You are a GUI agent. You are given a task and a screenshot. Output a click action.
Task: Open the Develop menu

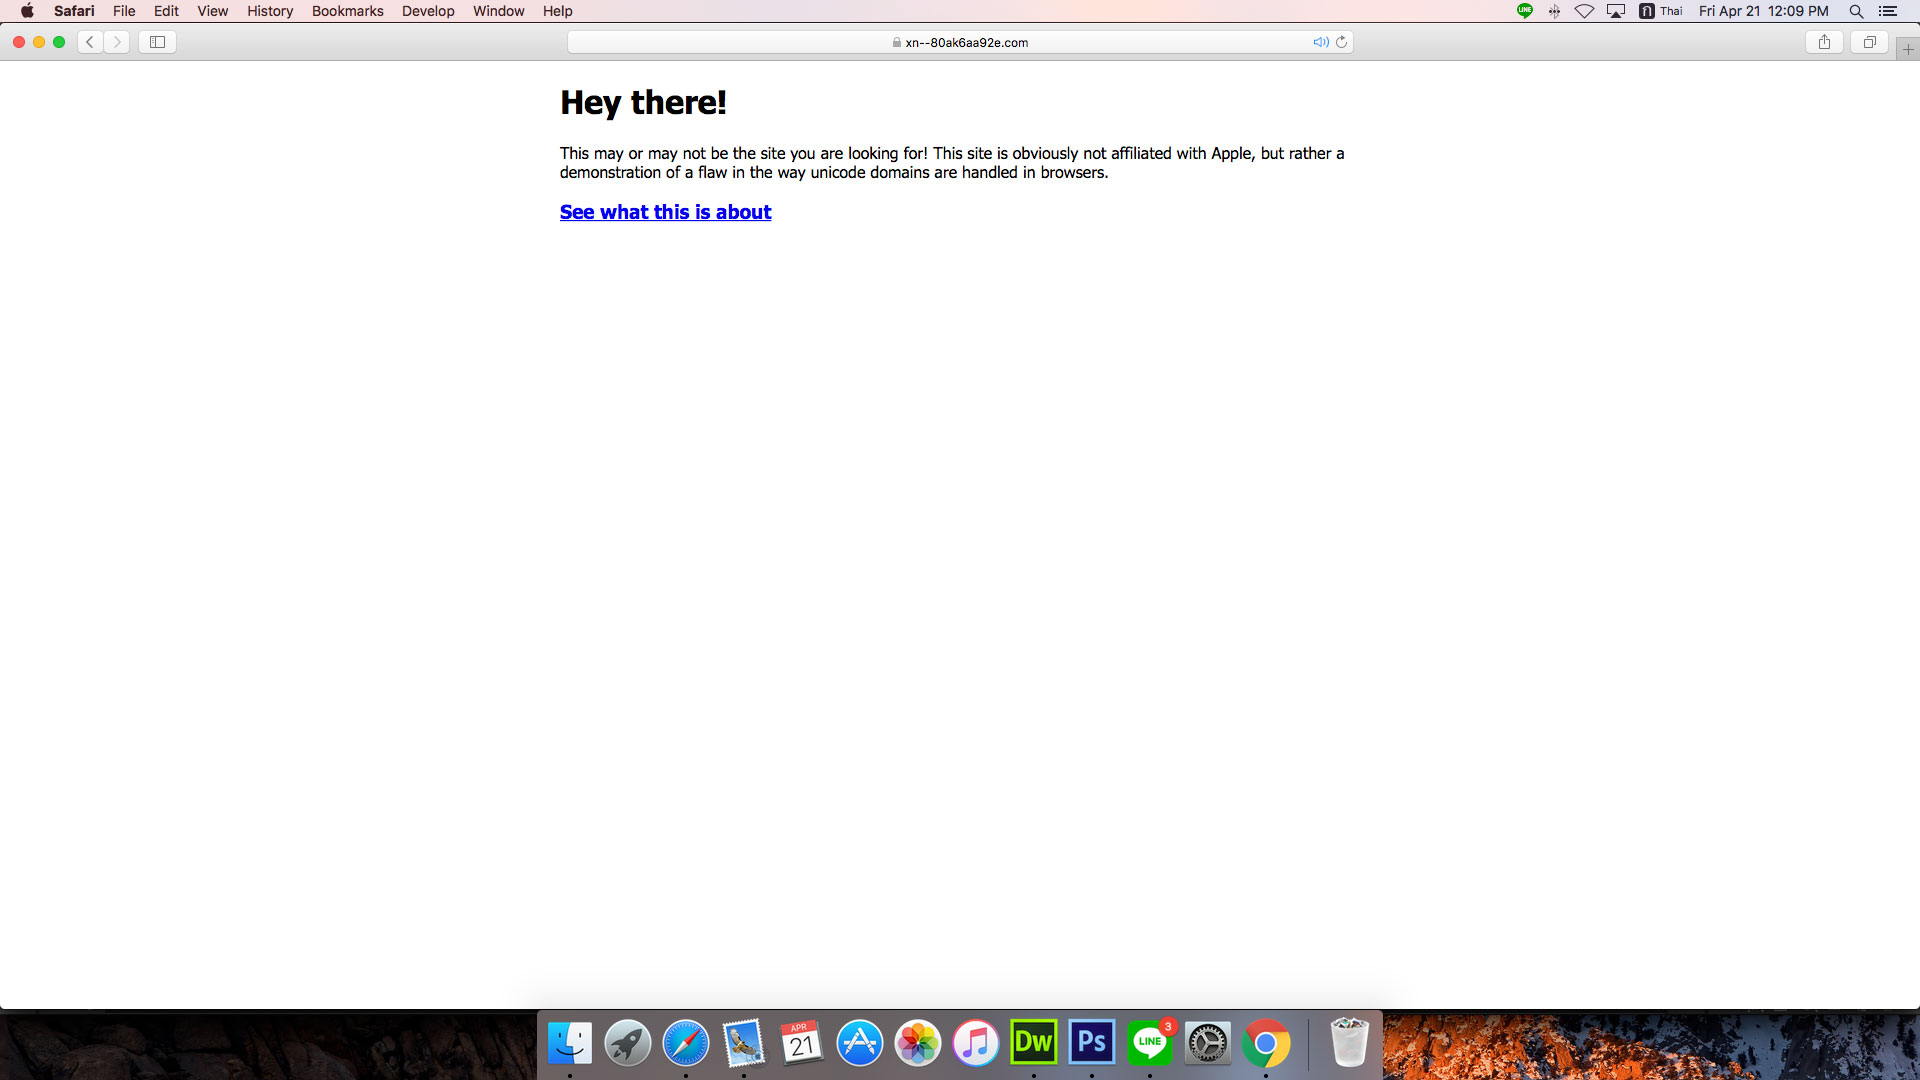[428, 11]
